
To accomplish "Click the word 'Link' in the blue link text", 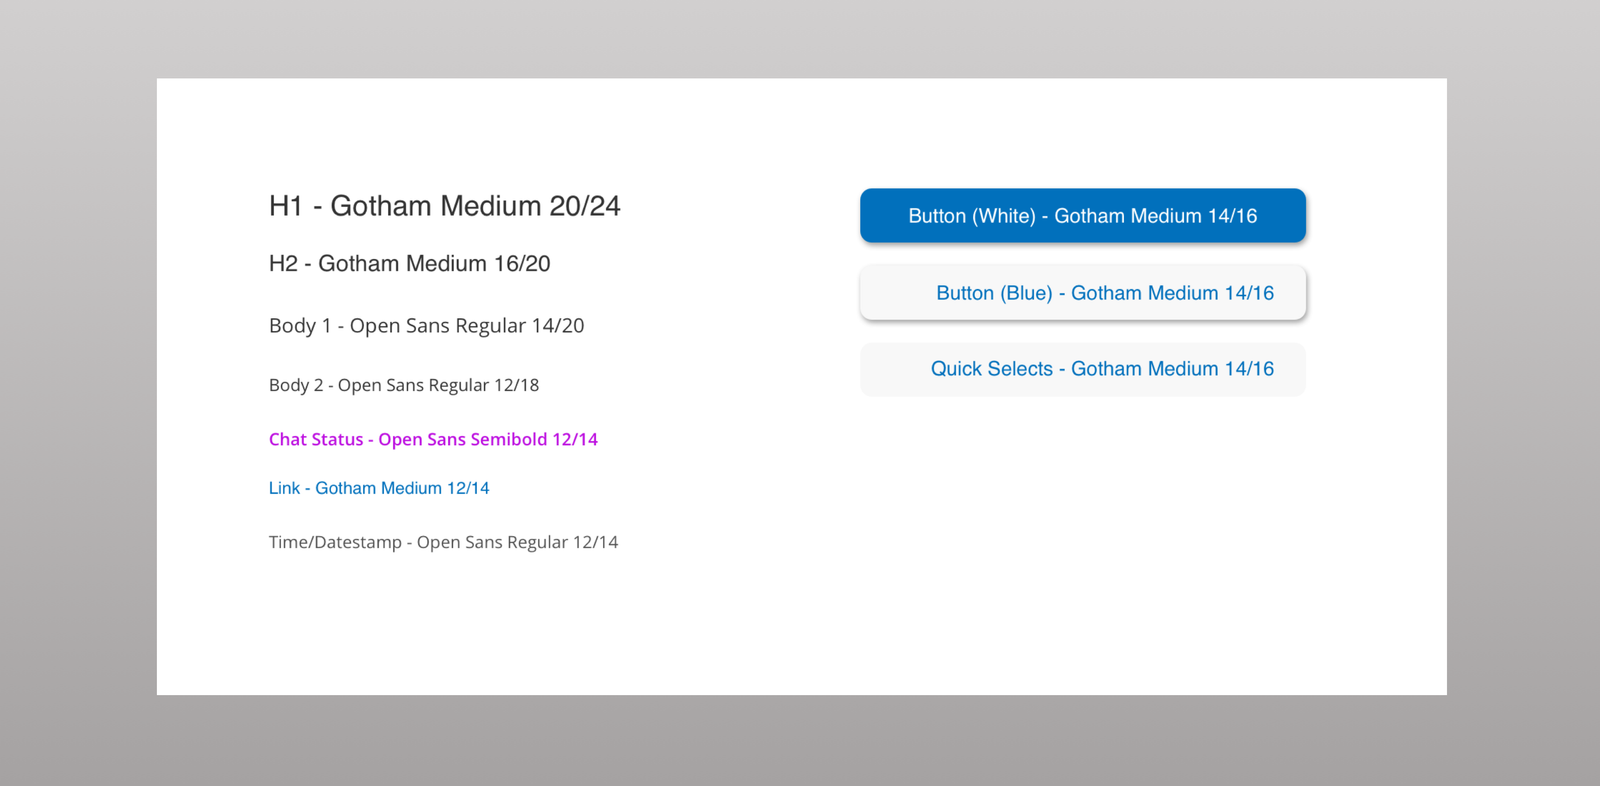I will pyautogui.click(x=284, y=488).
